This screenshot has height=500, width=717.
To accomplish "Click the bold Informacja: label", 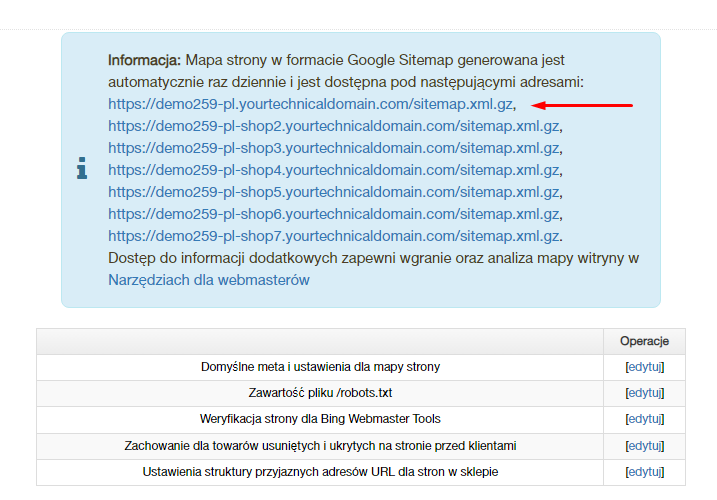I will pyautogui.click(x=144, y=60).
